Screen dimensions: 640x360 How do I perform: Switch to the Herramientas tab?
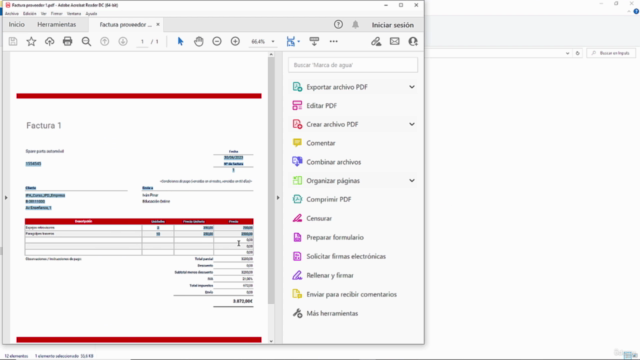57,24
